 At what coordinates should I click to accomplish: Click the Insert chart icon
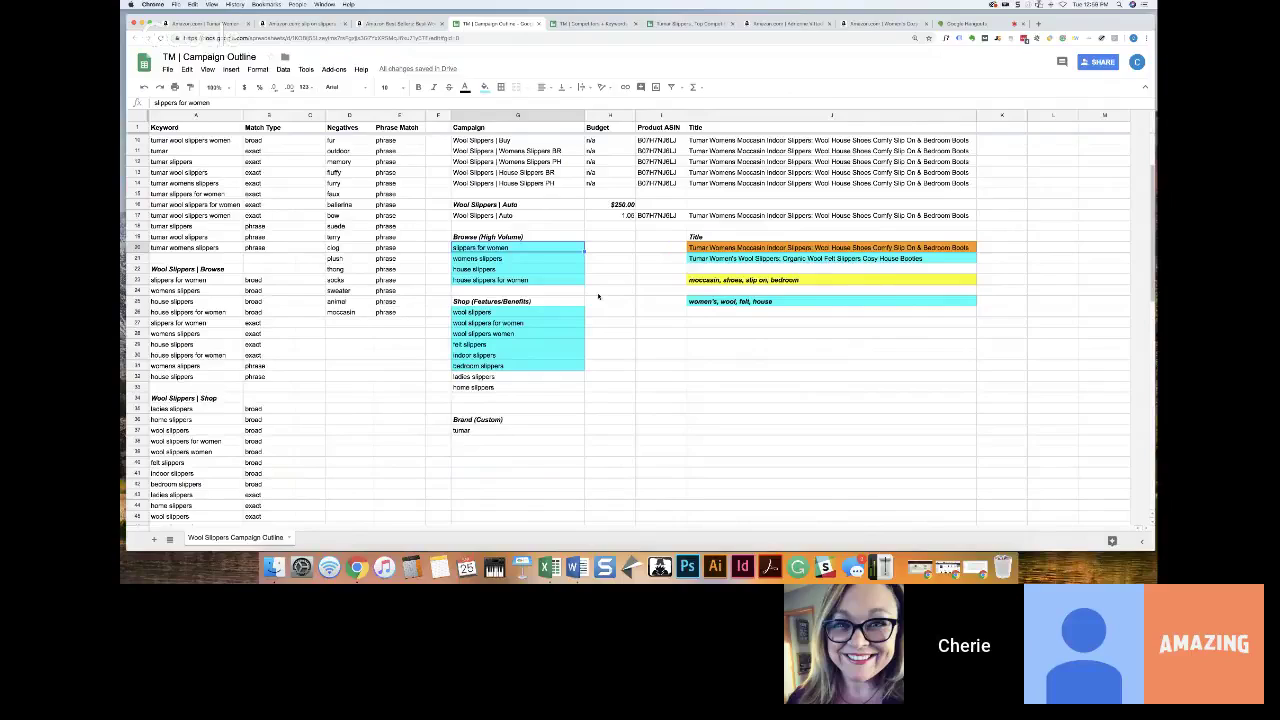656,87
